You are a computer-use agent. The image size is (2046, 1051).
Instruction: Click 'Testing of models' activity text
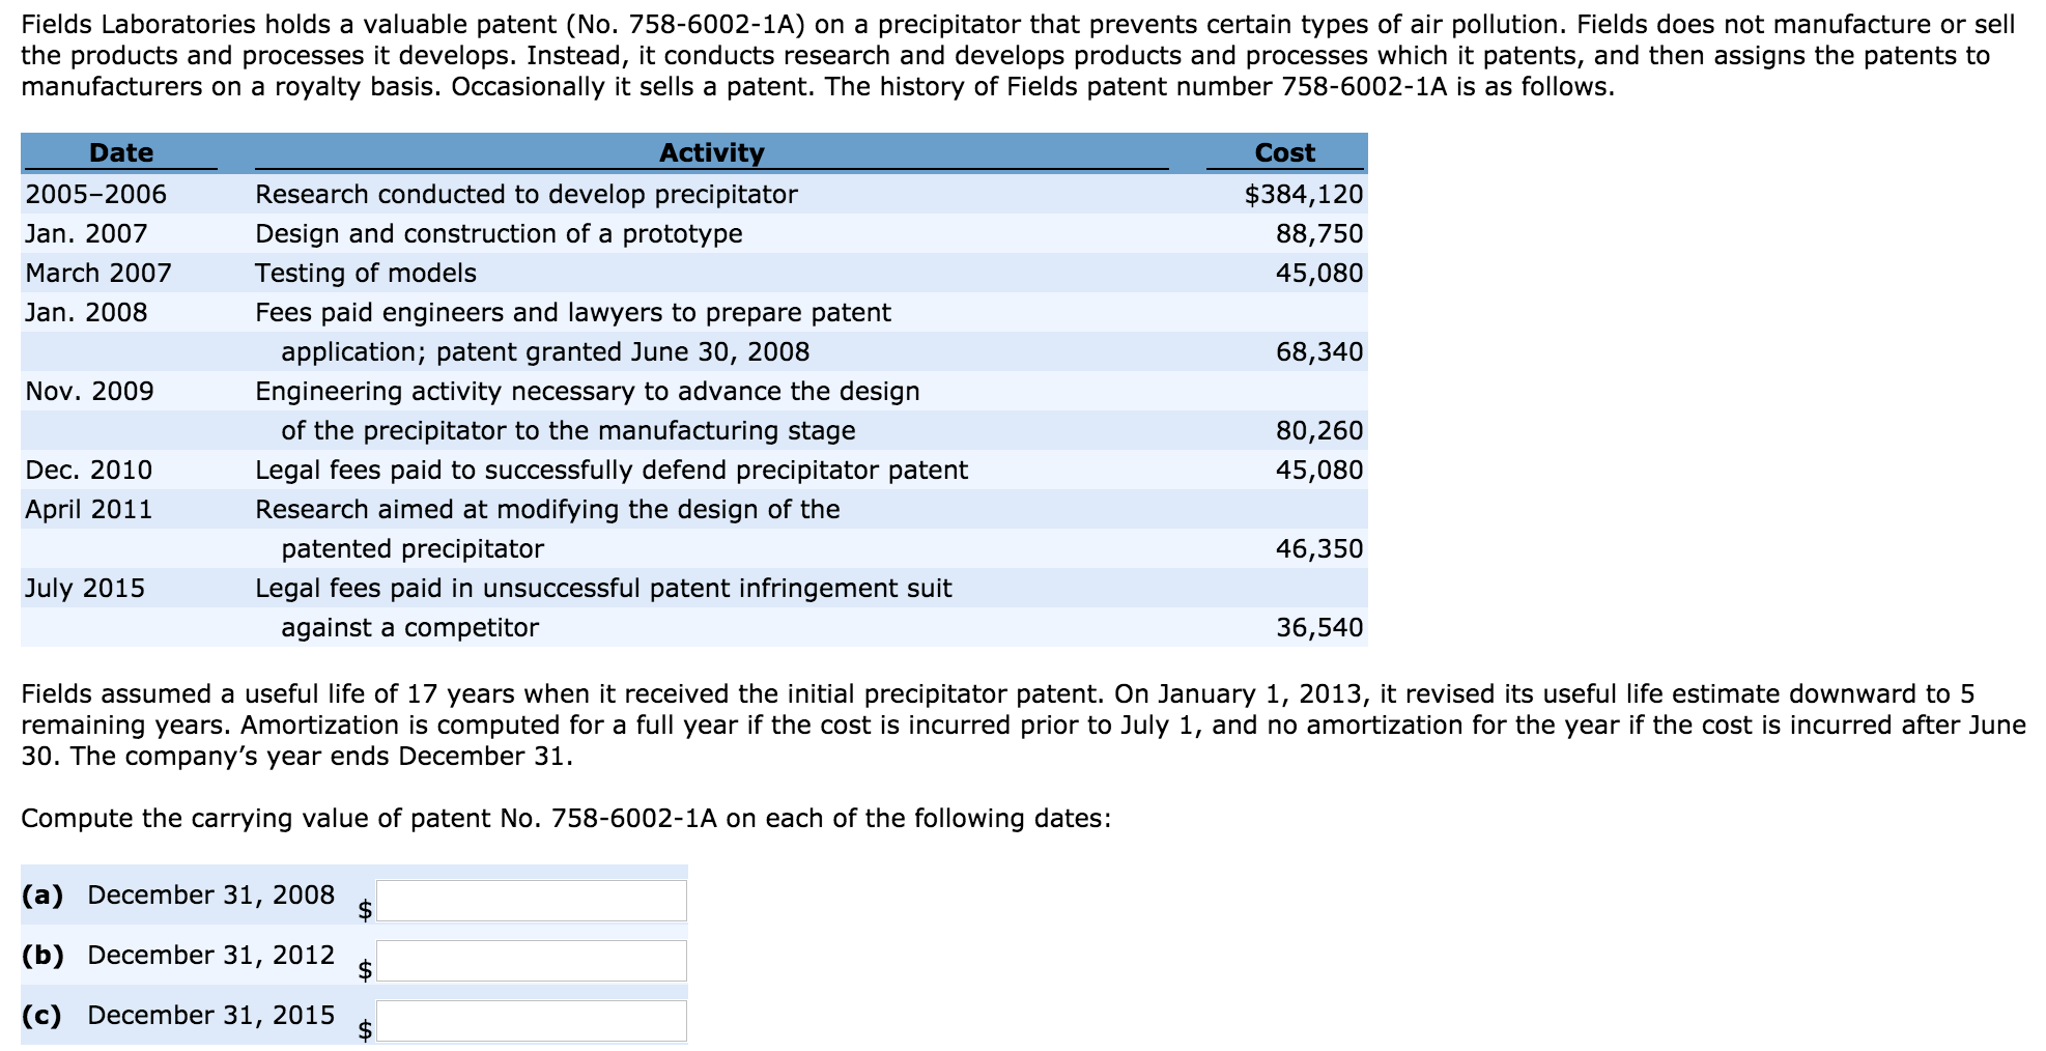coord(366,273)
